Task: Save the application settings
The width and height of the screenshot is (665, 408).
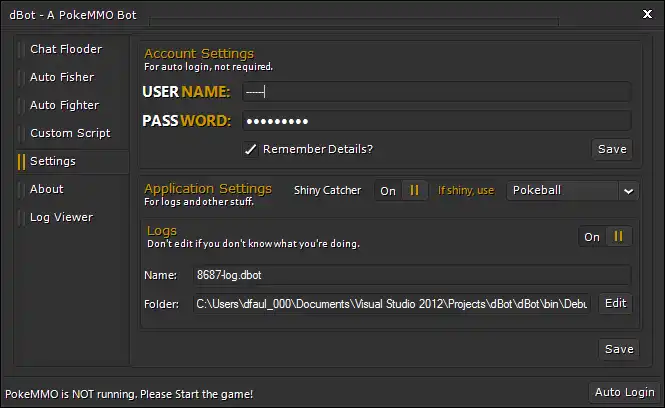Action: (619, 349)
